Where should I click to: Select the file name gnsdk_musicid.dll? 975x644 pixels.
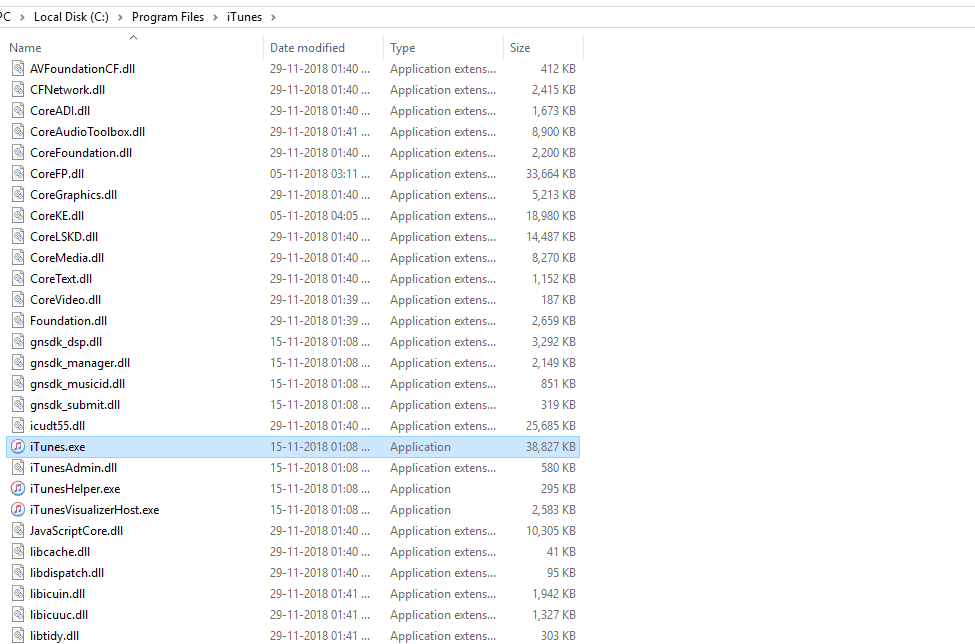(x=78, y=384)
